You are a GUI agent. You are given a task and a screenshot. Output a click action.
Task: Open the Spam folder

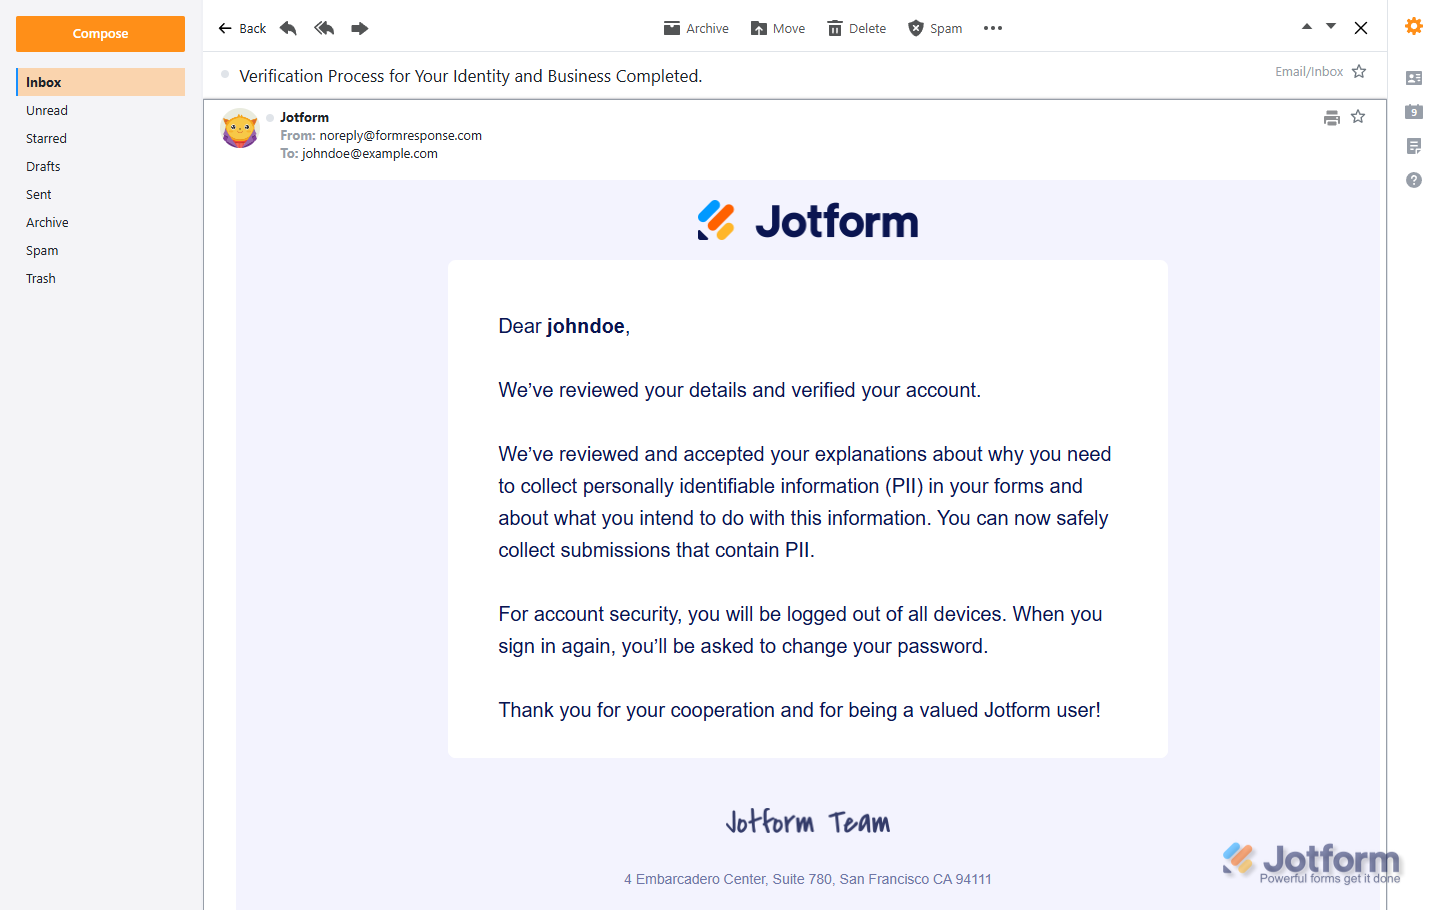[41, 250]
